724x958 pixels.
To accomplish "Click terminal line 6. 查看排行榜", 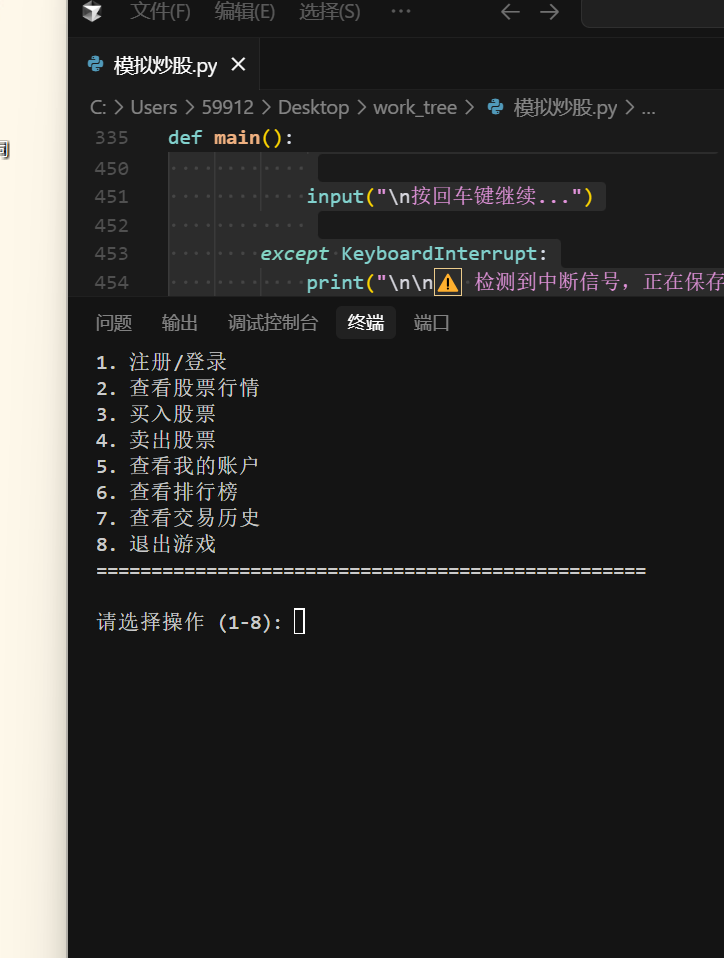I will [167, 492].
